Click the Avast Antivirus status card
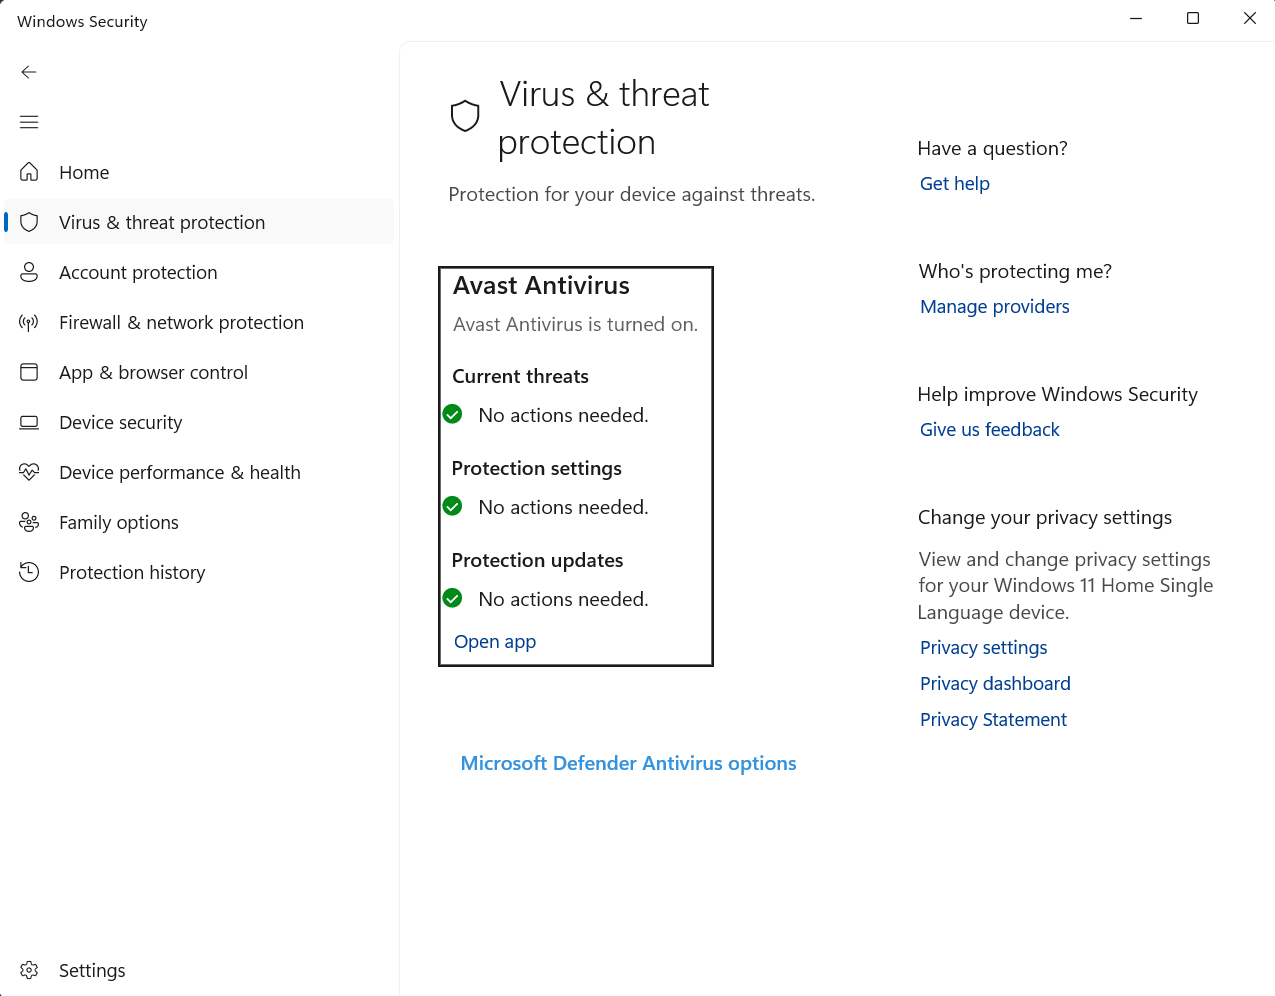The image size is (1275, 996). 575,465
